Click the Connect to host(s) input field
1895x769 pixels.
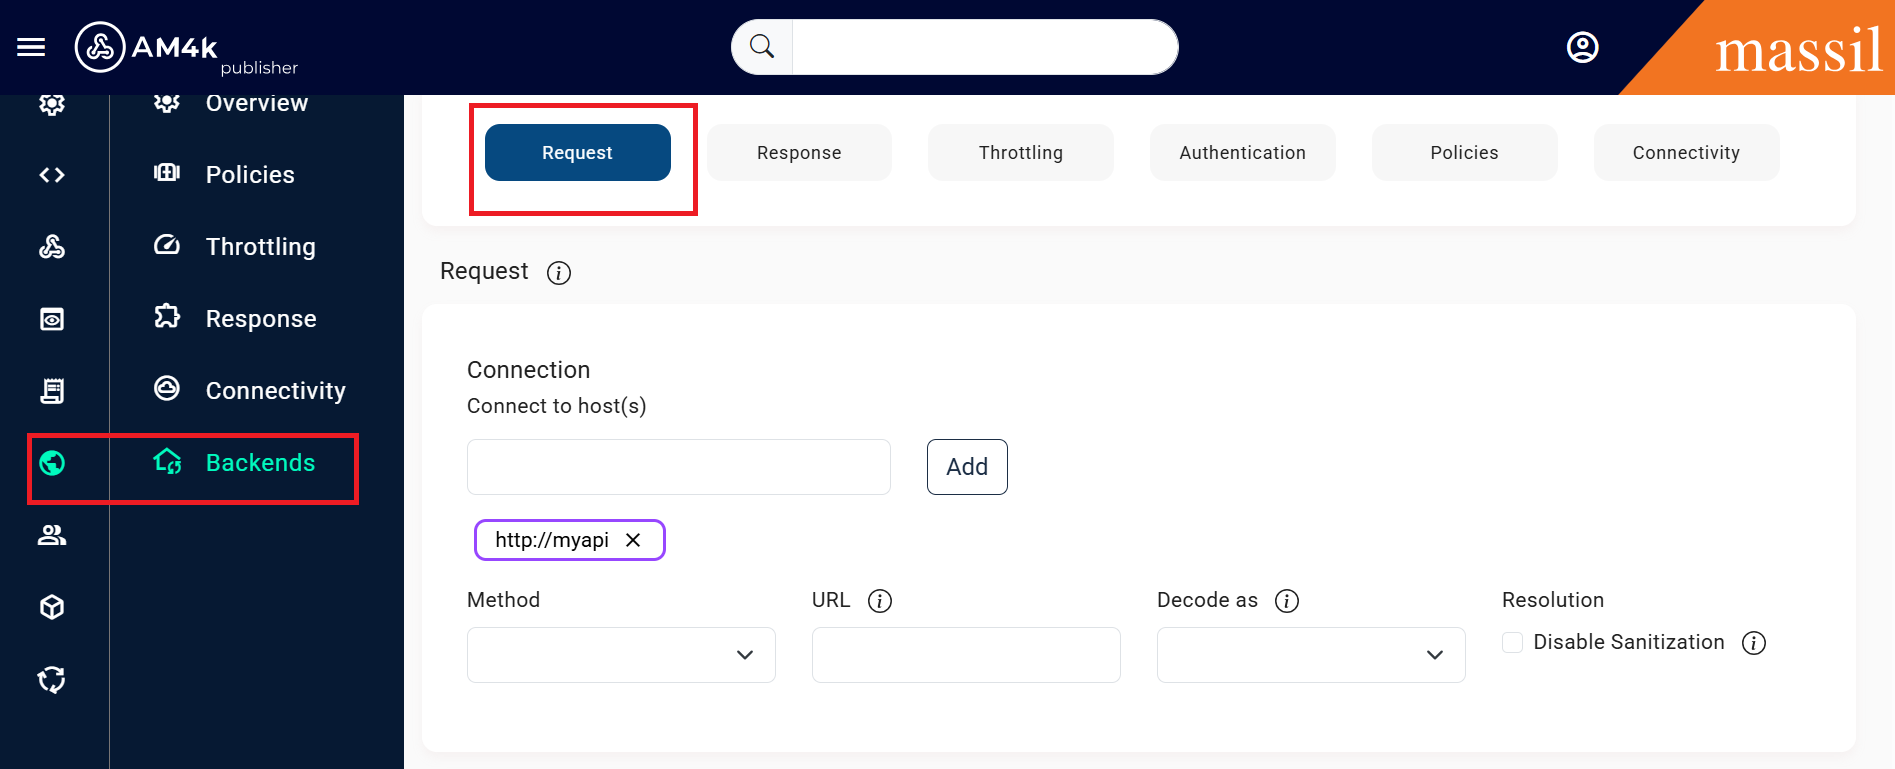pyautogui.click(x=678, y=467)
